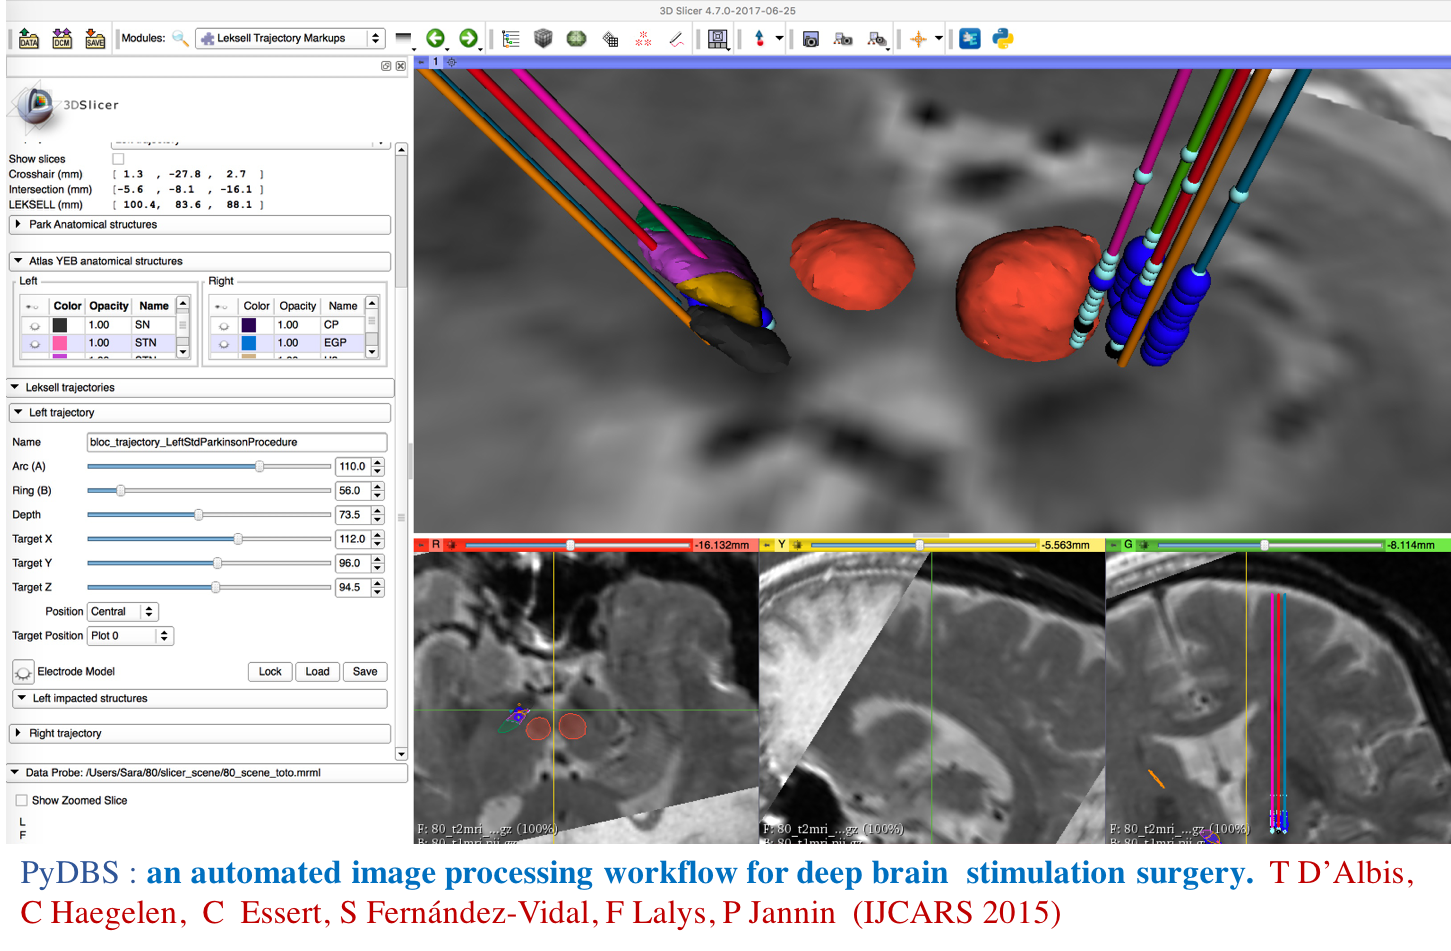Screen dimensions: 1451x951
Task: Click the screenshot capture camera icon
Action: point(811,39)
